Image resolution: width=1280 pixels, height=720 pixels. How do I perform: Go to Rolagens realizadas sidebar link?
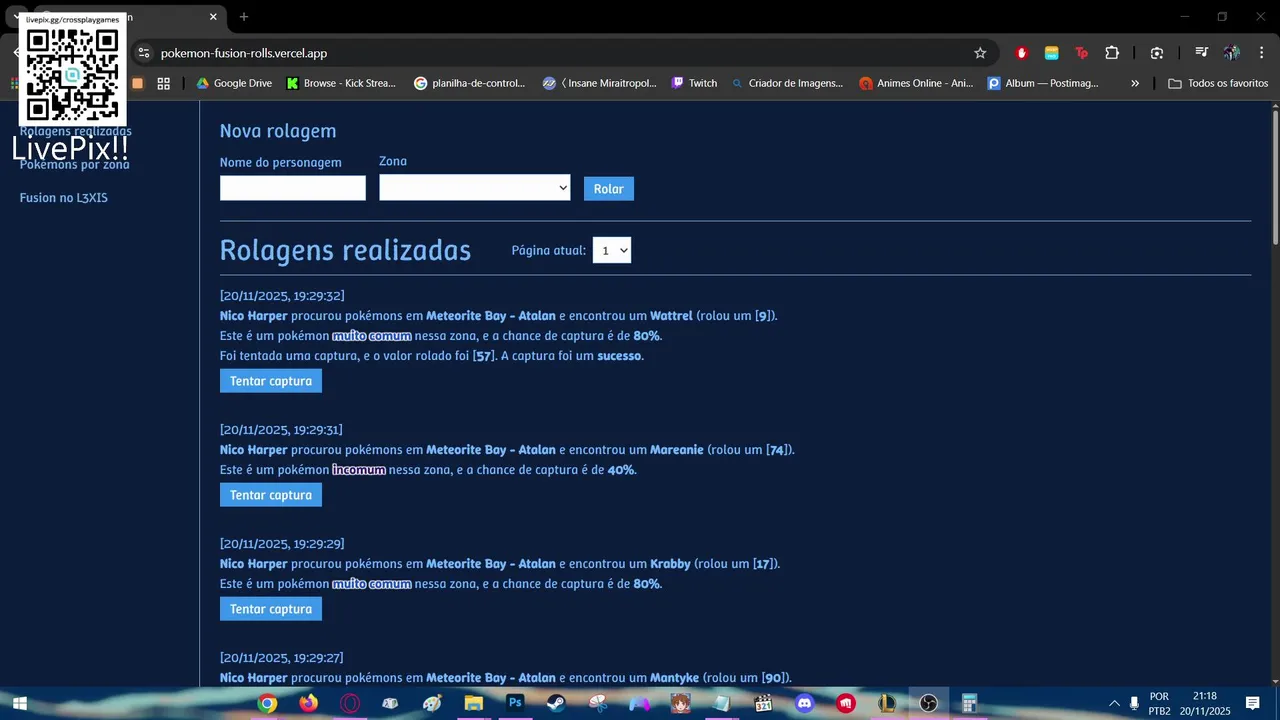[76, 131]
